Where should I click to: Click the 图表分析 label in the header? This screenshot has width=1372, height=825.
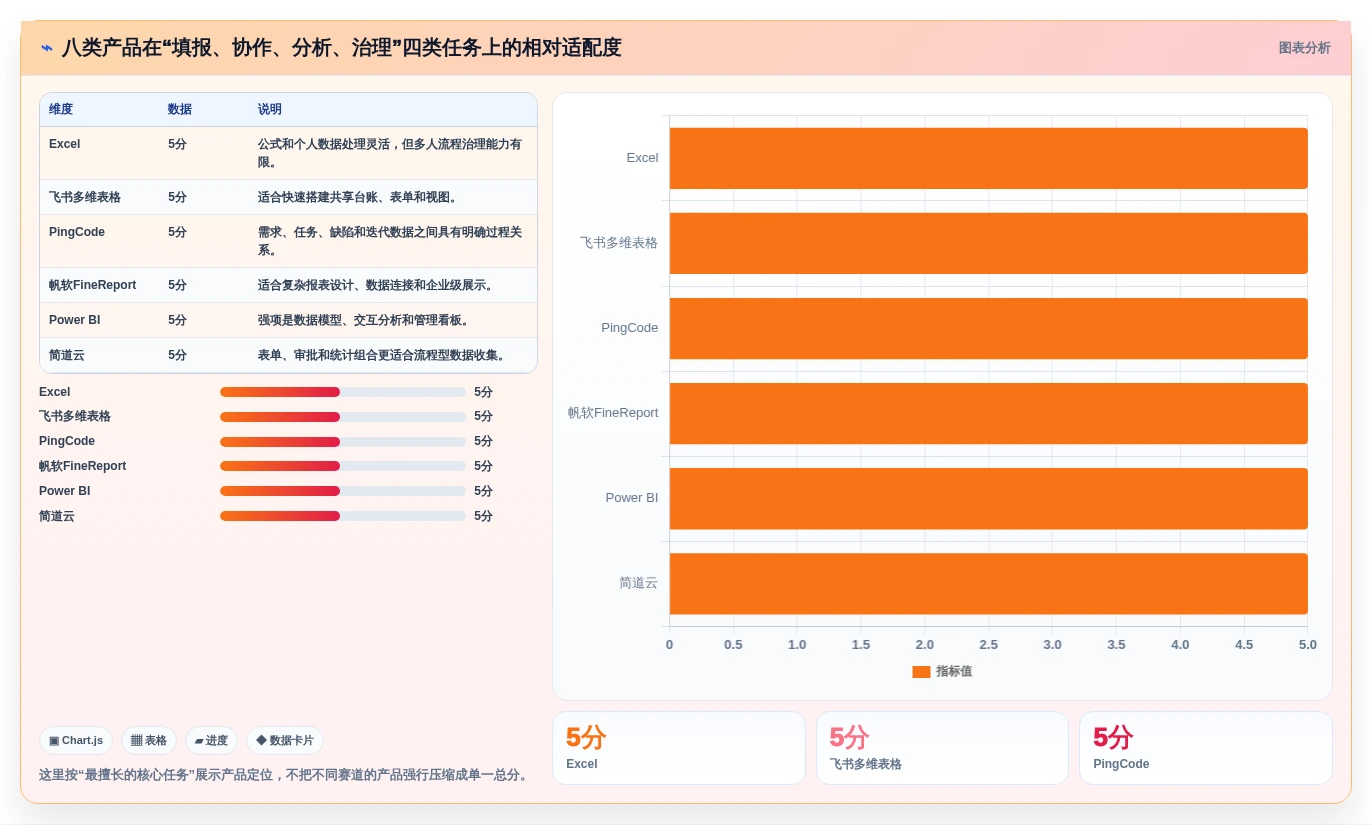coord(1304,48)
